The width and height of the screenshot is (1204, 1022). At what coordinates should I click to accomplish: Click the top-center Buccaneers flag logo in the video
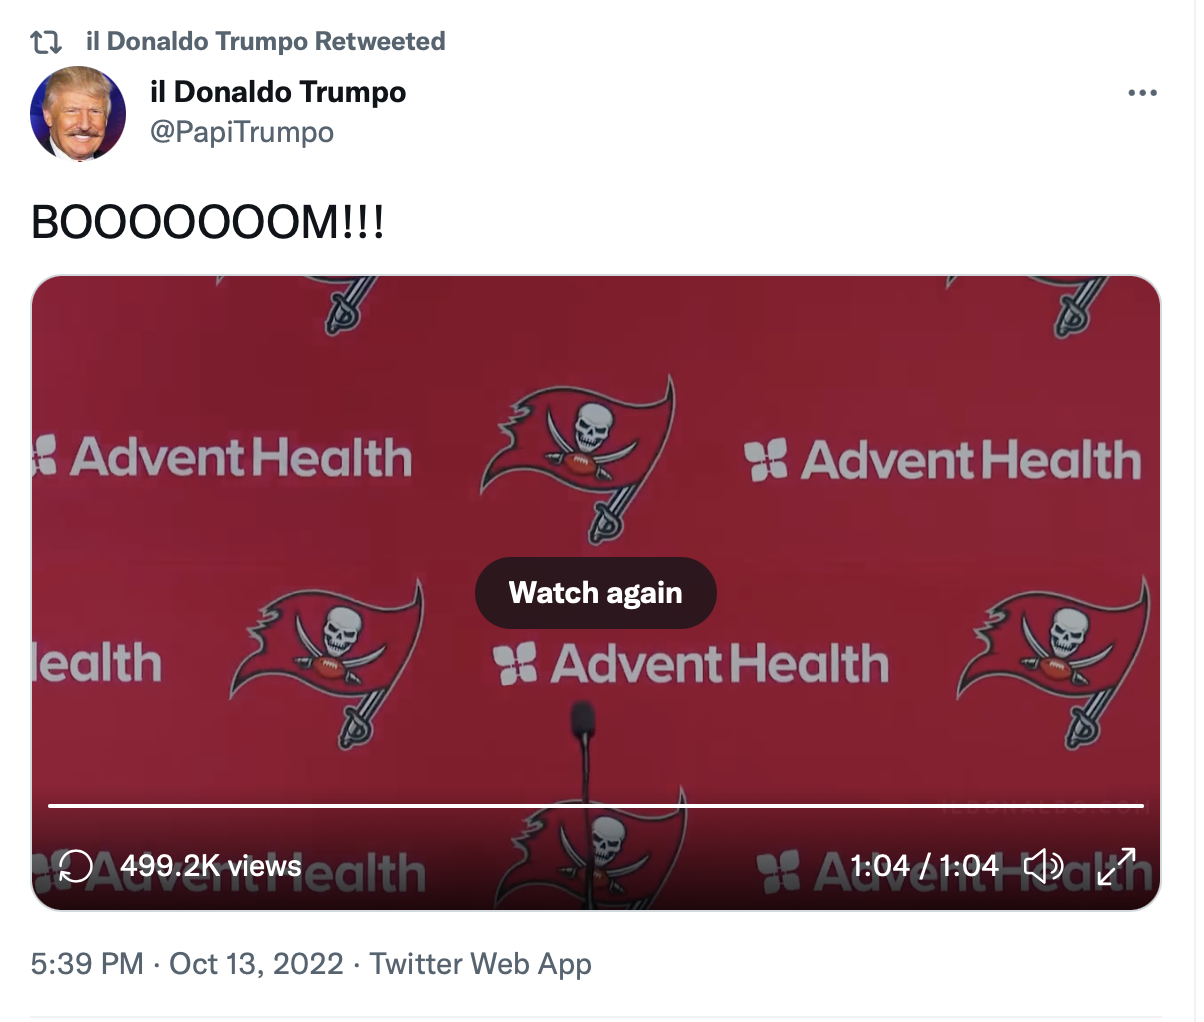(x=578, y=458)
